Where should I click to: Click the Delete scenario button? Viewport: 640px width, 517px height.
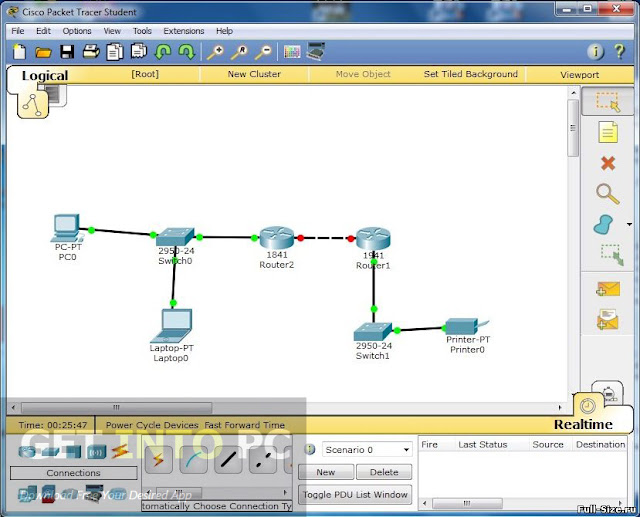[384, 472]
